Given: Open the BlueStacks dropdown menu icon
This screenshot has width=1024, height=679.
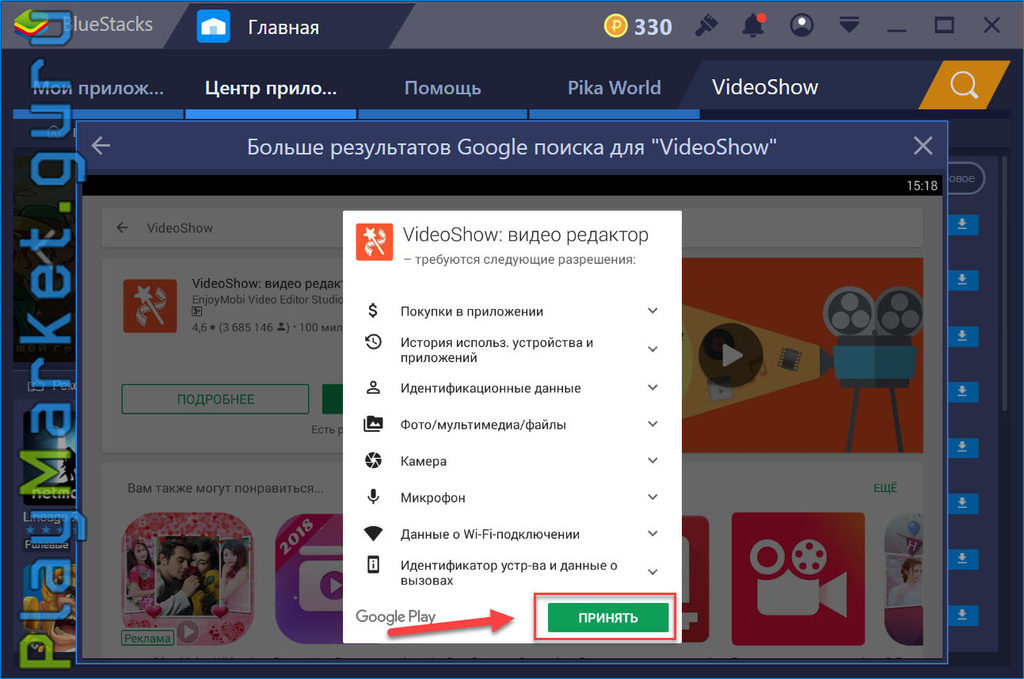Looking at the screenshot, I should click(849, 26).
